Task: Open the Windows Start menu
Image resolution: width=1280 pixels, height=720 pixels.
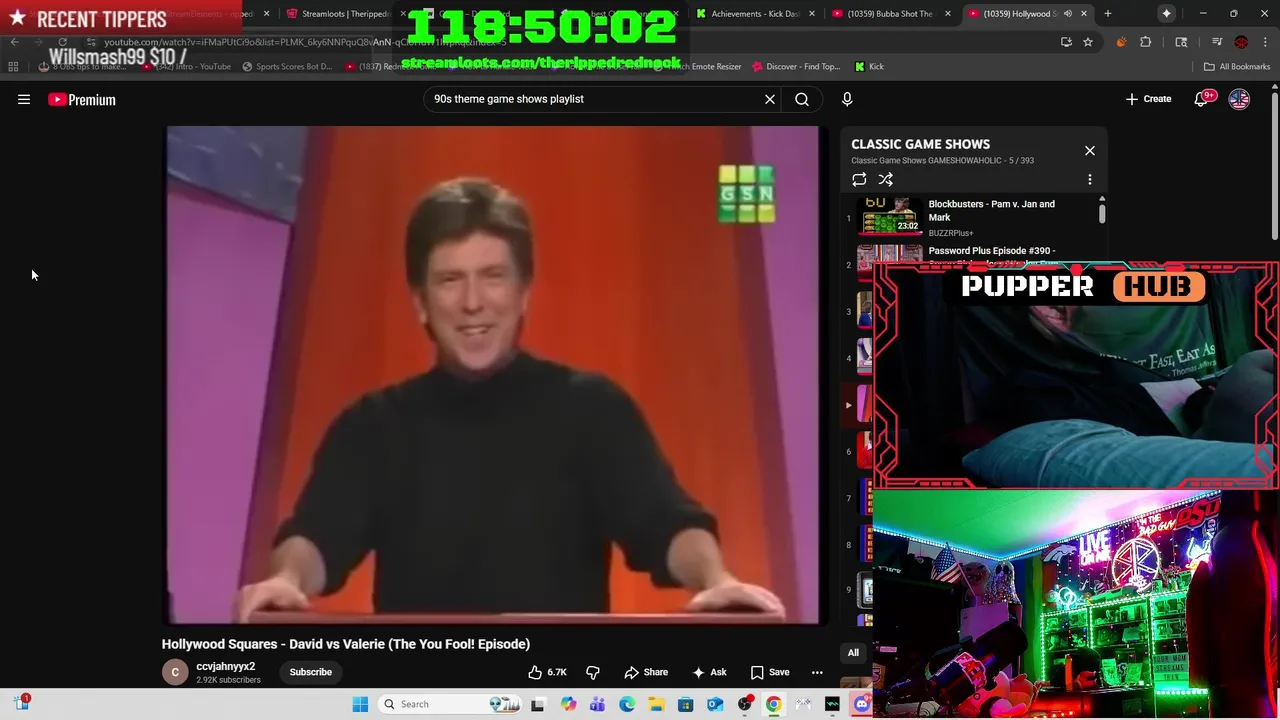Action: point(360,704)
